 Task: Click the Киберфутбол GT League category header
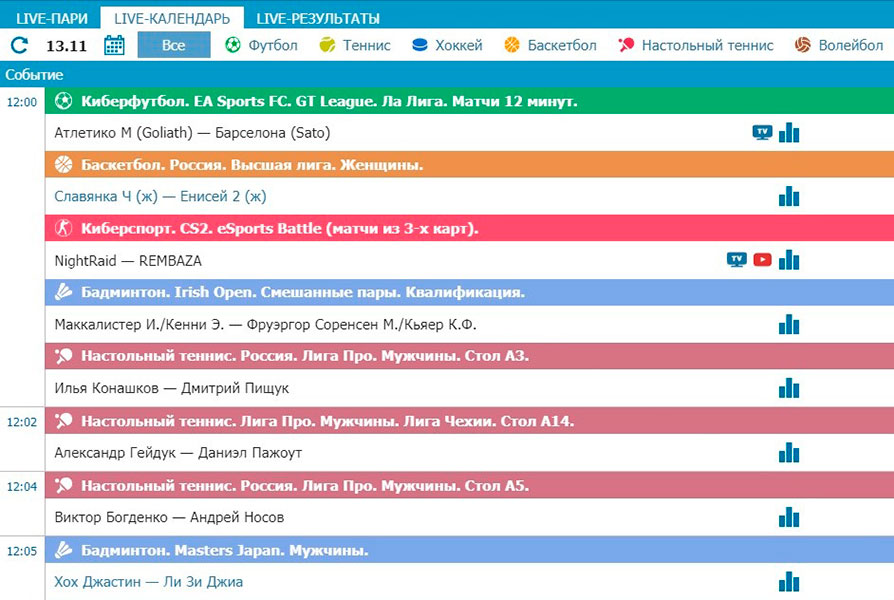328,101
